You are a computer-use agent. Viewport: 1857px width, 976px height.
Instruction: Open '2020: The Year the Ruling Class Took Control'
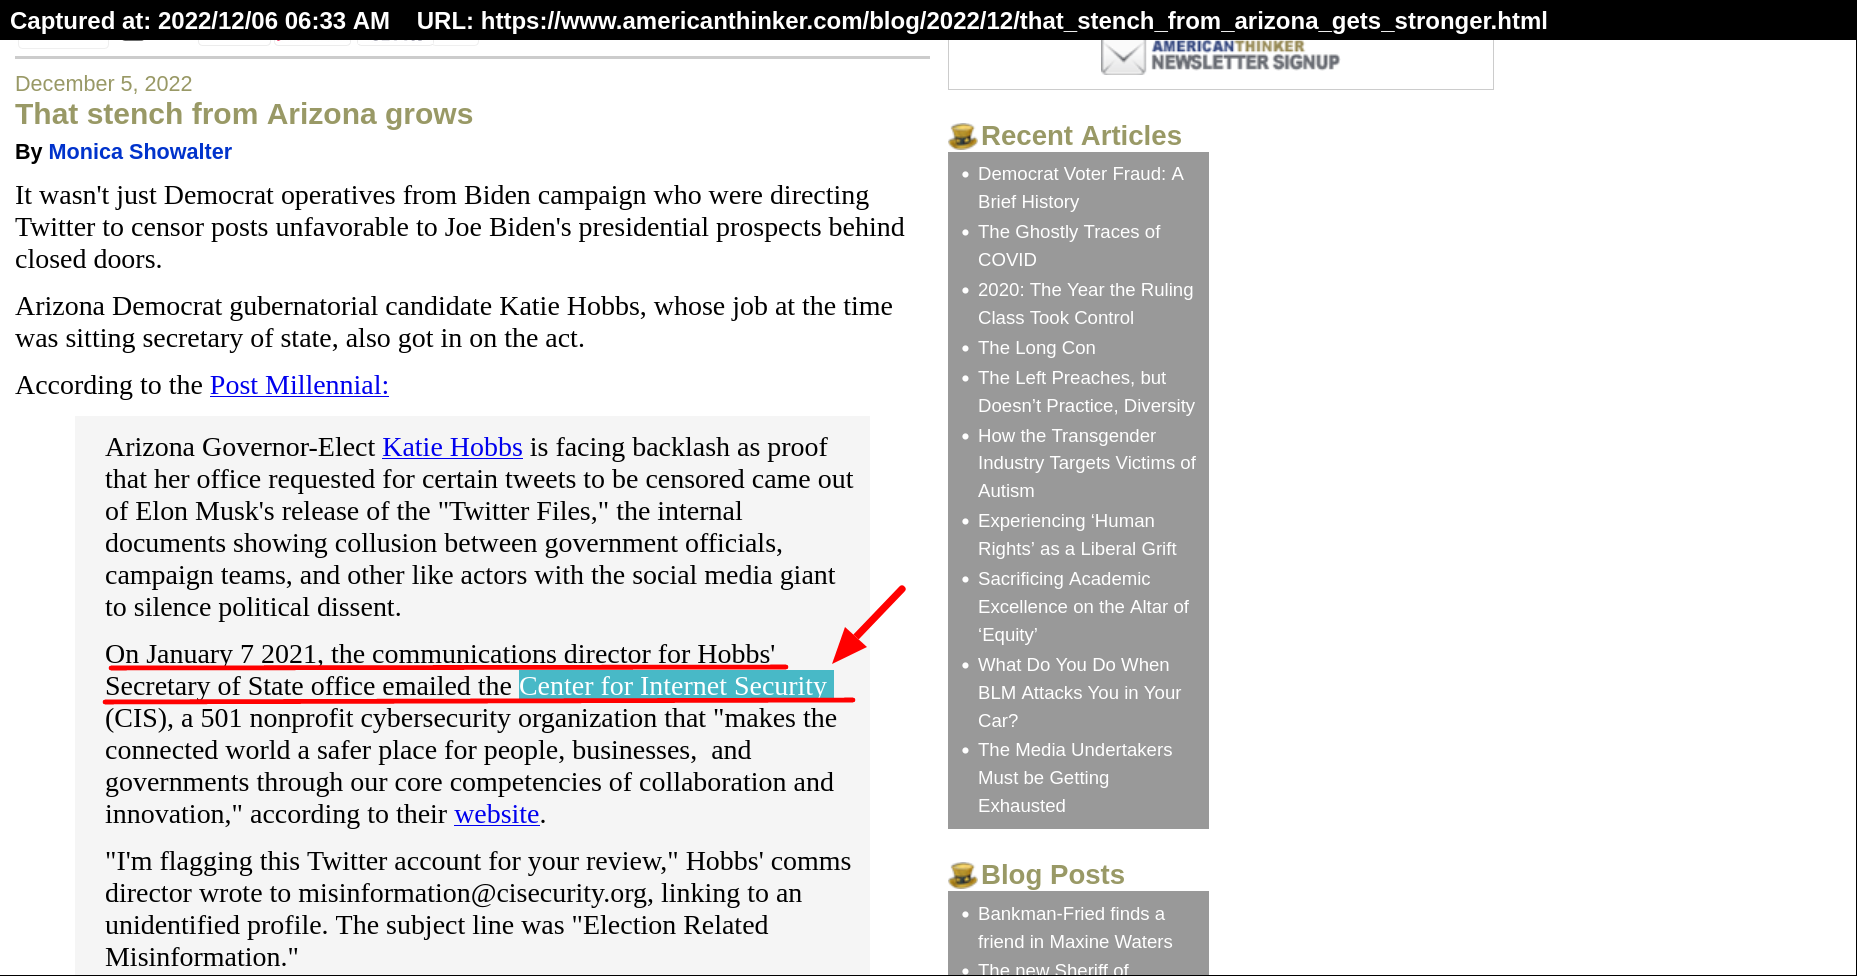1085,304
